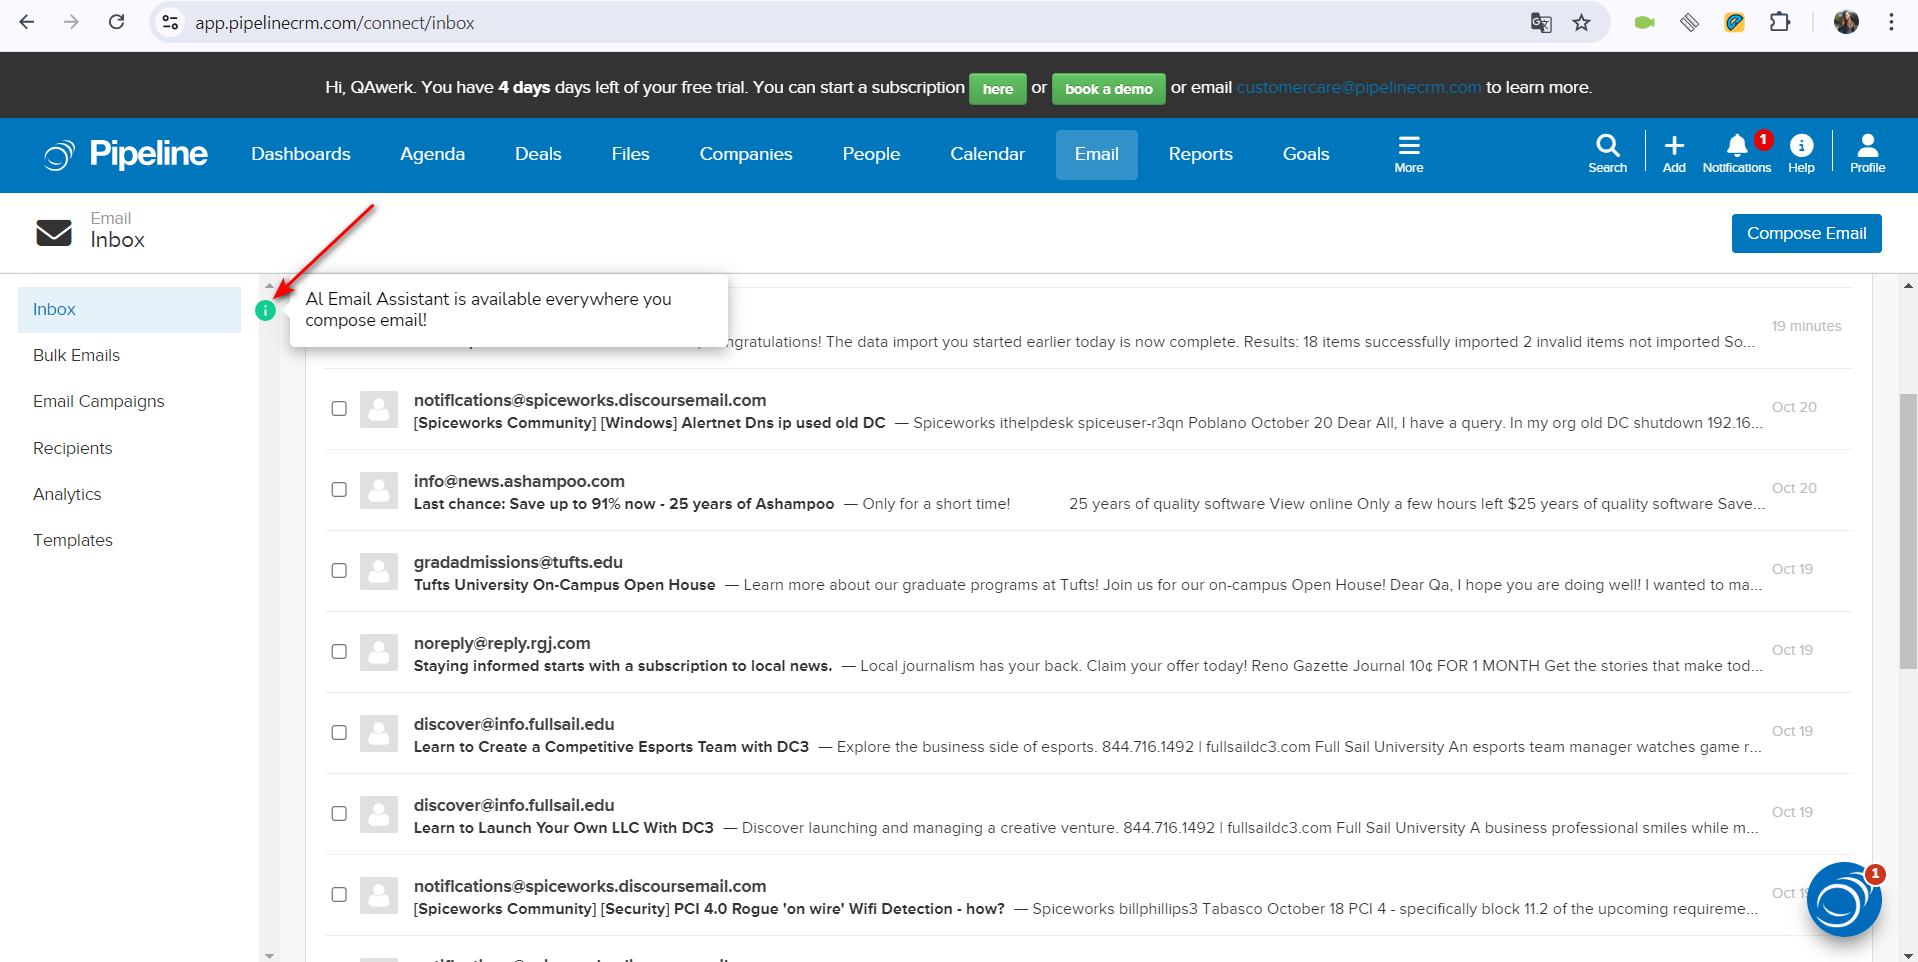Click the Chrome user avatar
Image resolution: width=1918 pixels, height=962 pixels.
coord(1846,22)
